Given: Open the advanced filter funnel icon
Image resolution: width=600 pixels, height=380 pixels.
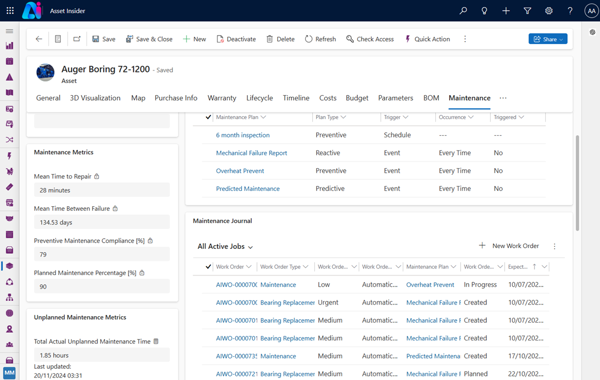Looking at the screenshot, I should (x=527, y=11).
